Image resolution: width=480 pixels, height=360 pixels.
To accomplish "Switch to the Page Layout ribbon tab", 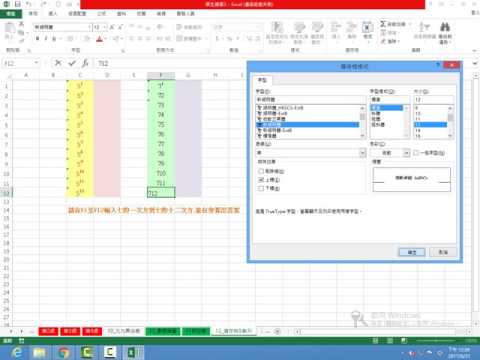I will (77, 14).
